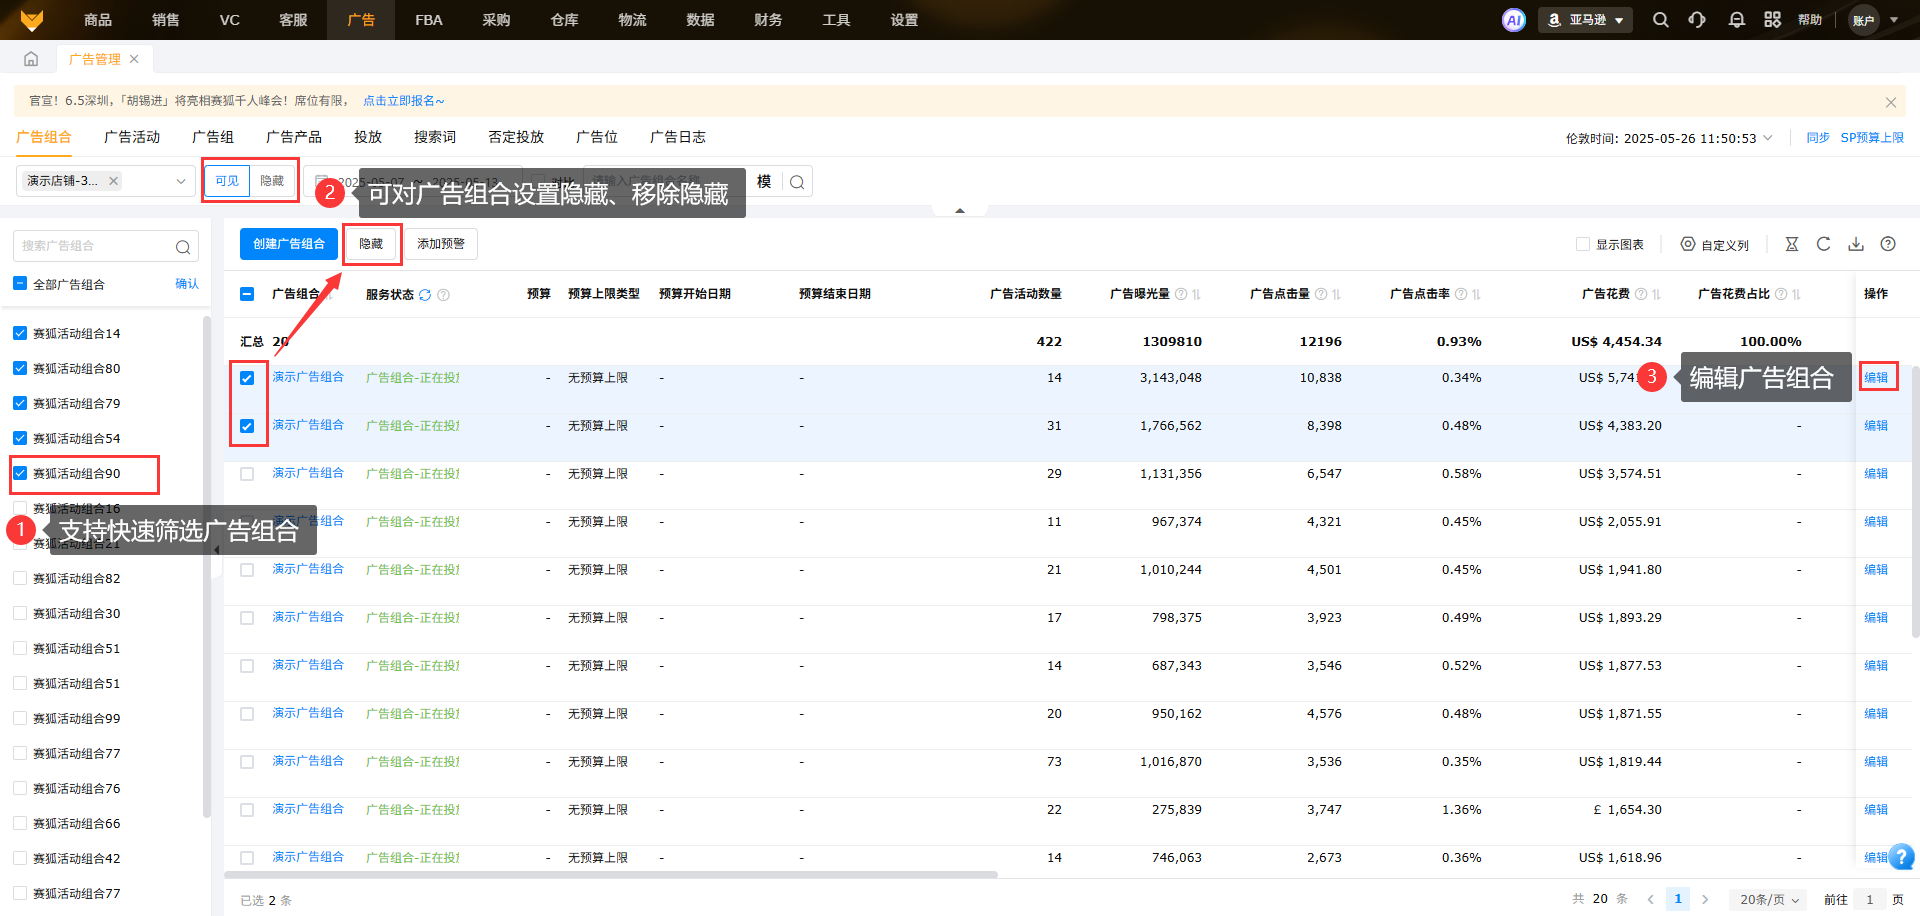Screen dimensions: 1920x916
Task: Open customer service headset icon
Action: [1697, 20]
